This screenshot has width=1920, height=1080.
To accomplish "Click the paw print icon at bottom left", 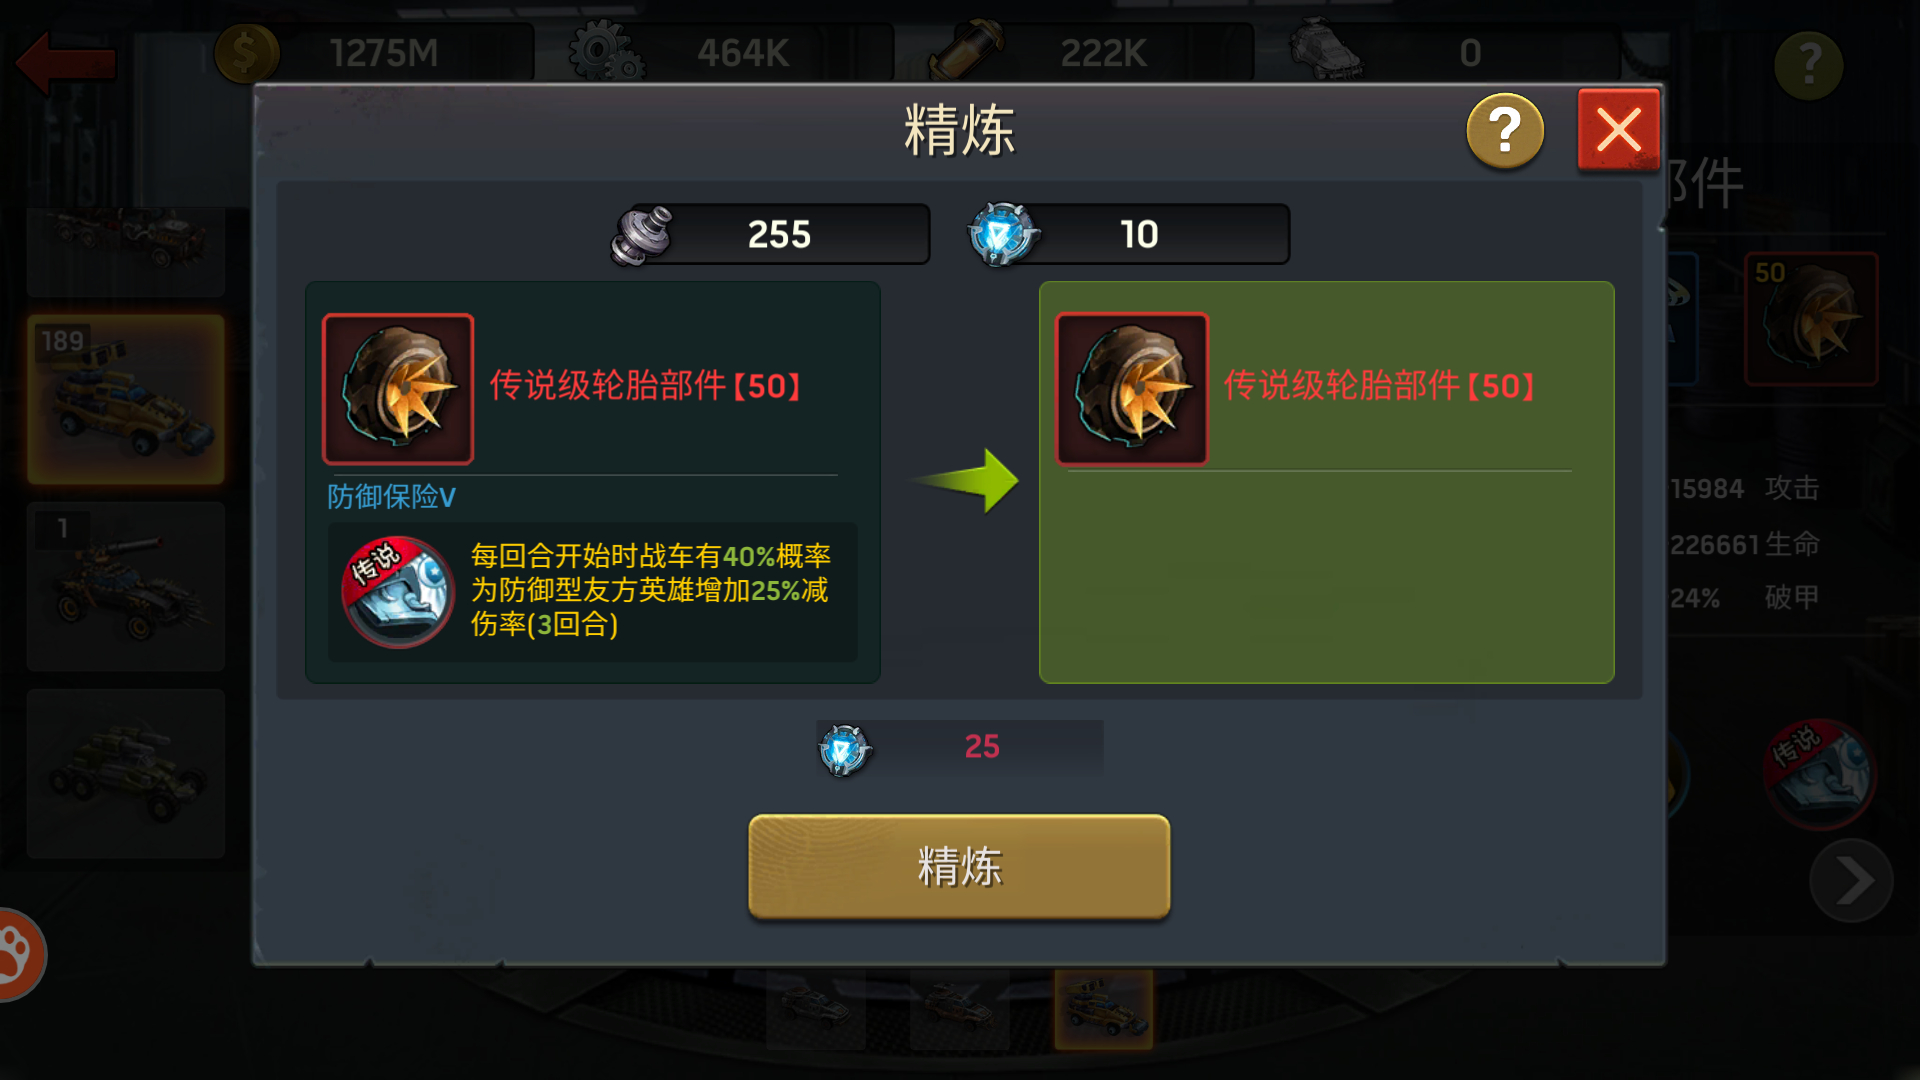I will coord(16,954).
